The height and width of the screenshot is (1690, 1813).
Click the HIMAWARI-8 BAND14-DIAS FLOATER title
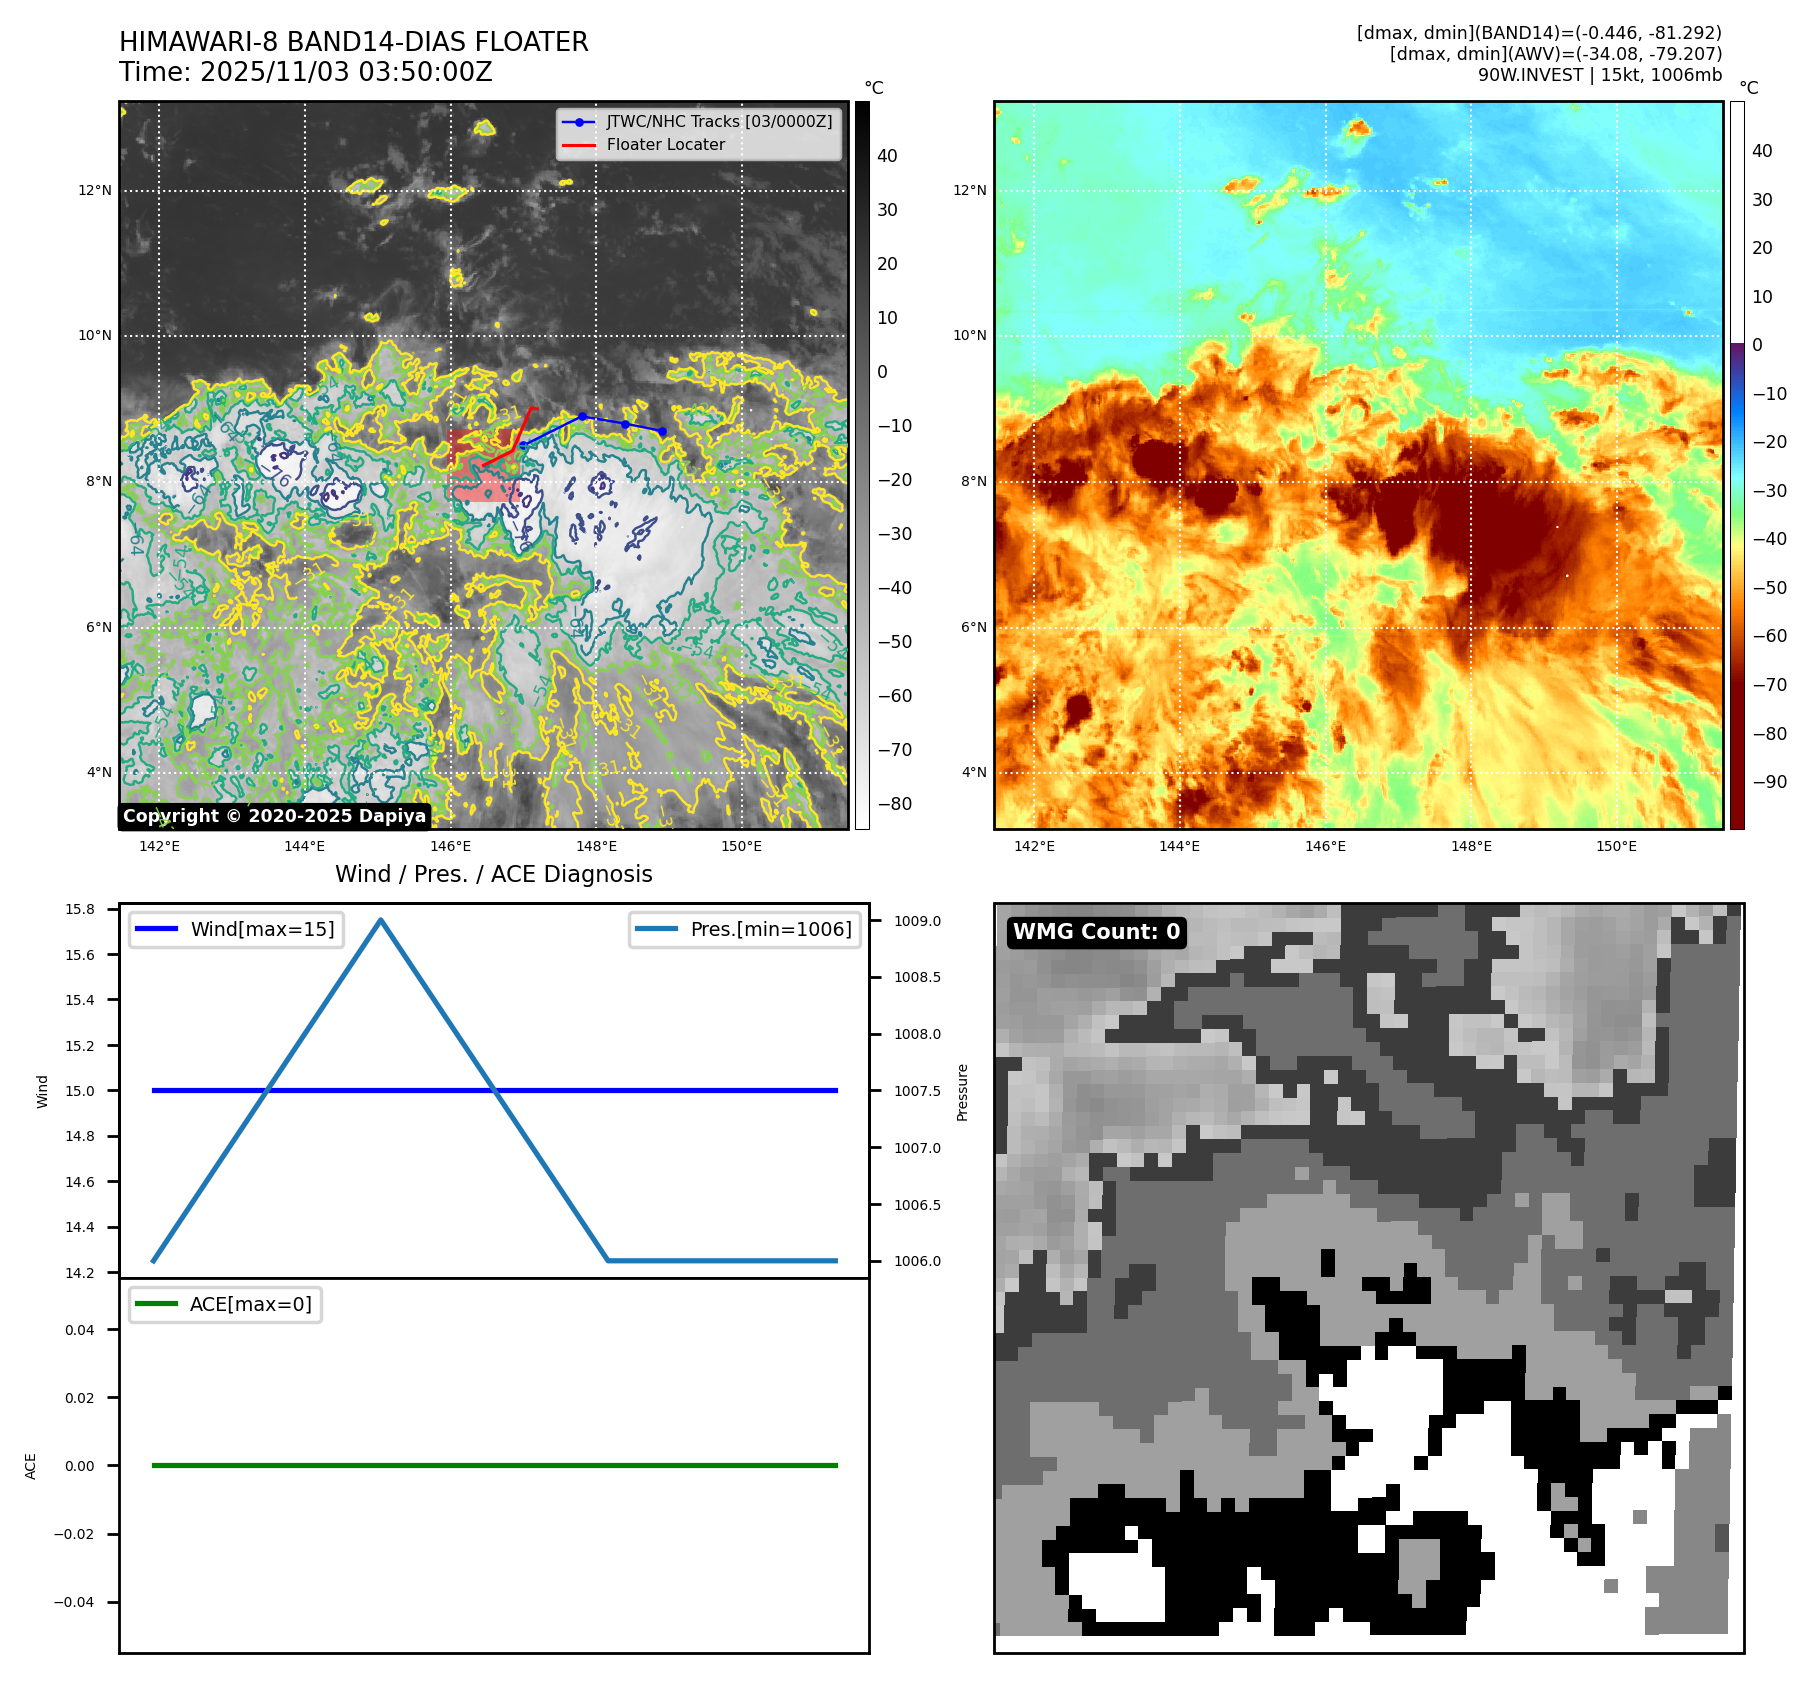pos(353,42)
